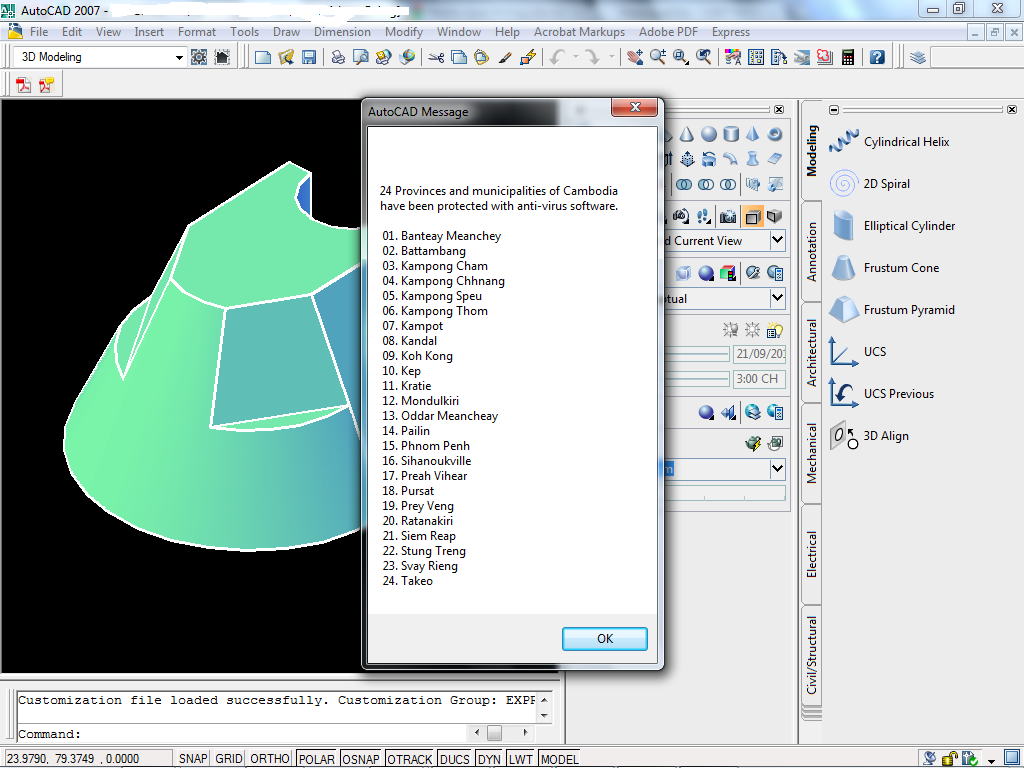Click OK in the AutoCAD Message dialog

[x=605, y=639]
